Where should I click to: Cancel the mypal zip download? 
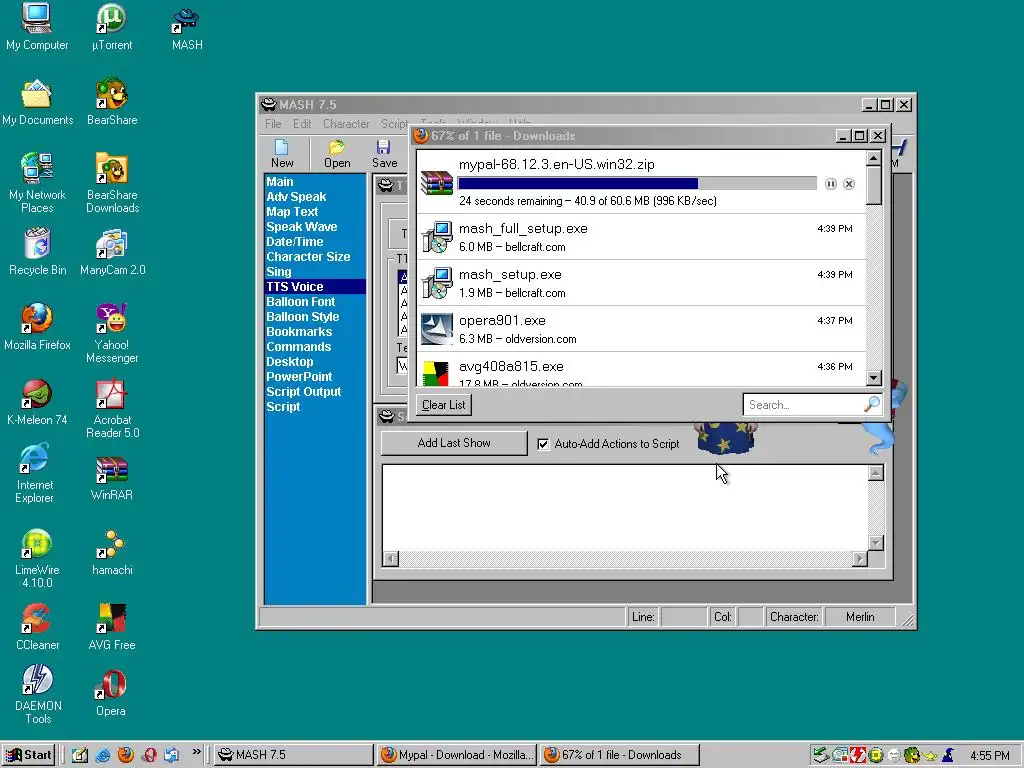848,184
